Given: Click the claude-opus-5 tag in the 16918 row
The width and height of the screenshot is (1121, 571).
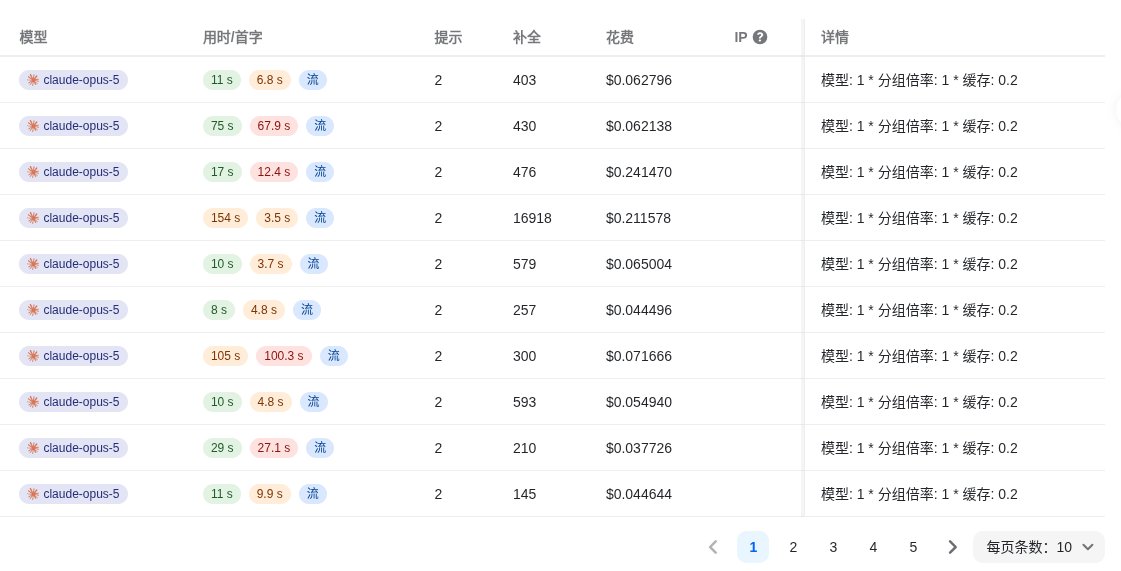Looking at the screenshot, I should [x=74, y=218].
